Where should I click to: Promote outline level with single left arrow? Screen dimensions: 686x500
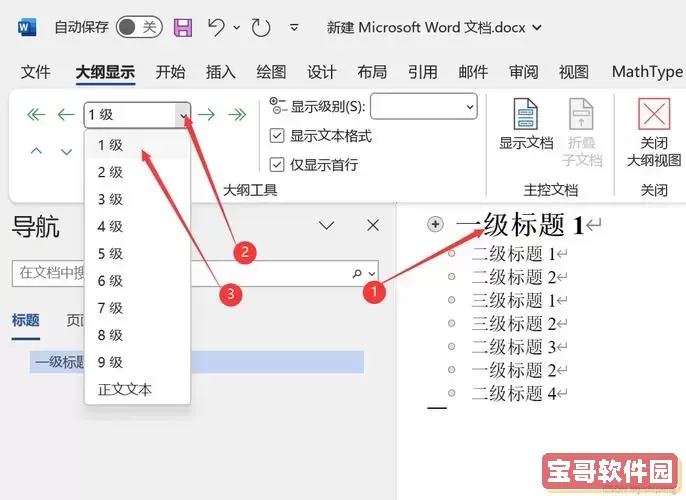(x=66, y=115)
